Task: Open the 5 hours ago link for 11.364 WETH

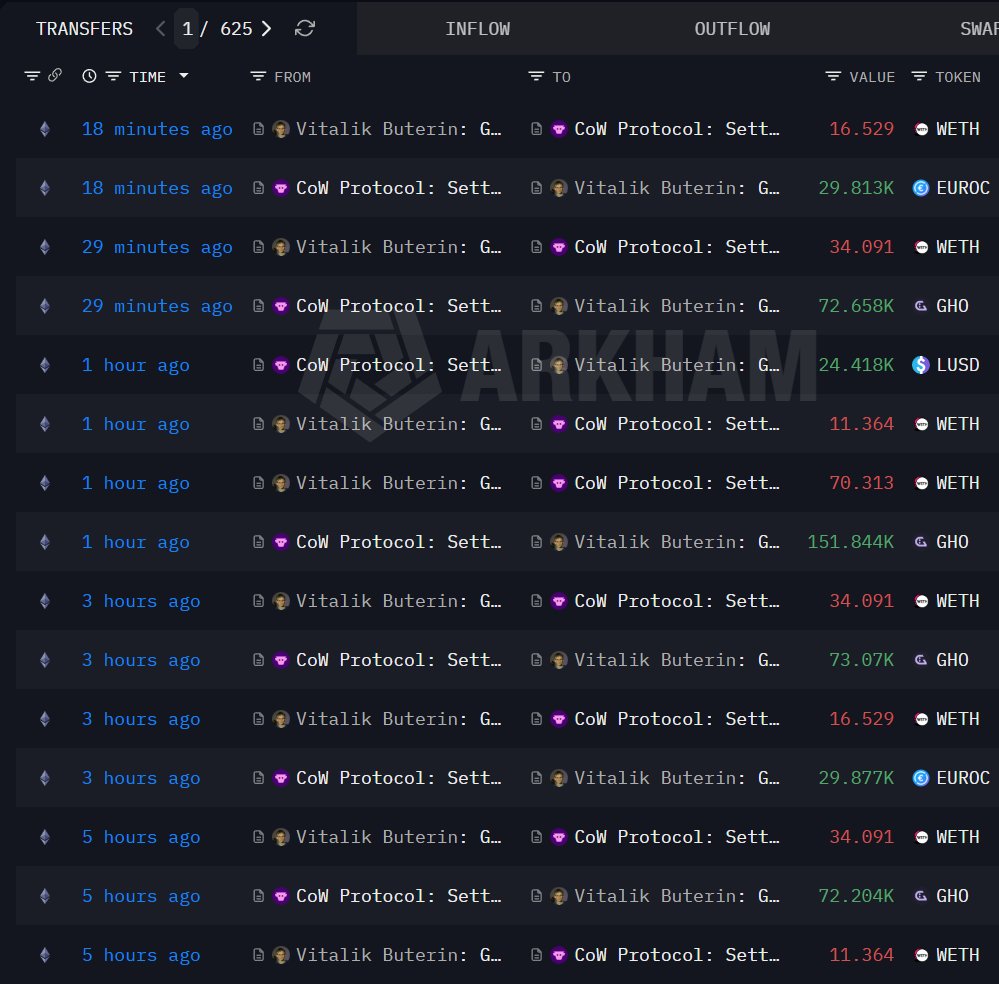Action: pos(141,955)
